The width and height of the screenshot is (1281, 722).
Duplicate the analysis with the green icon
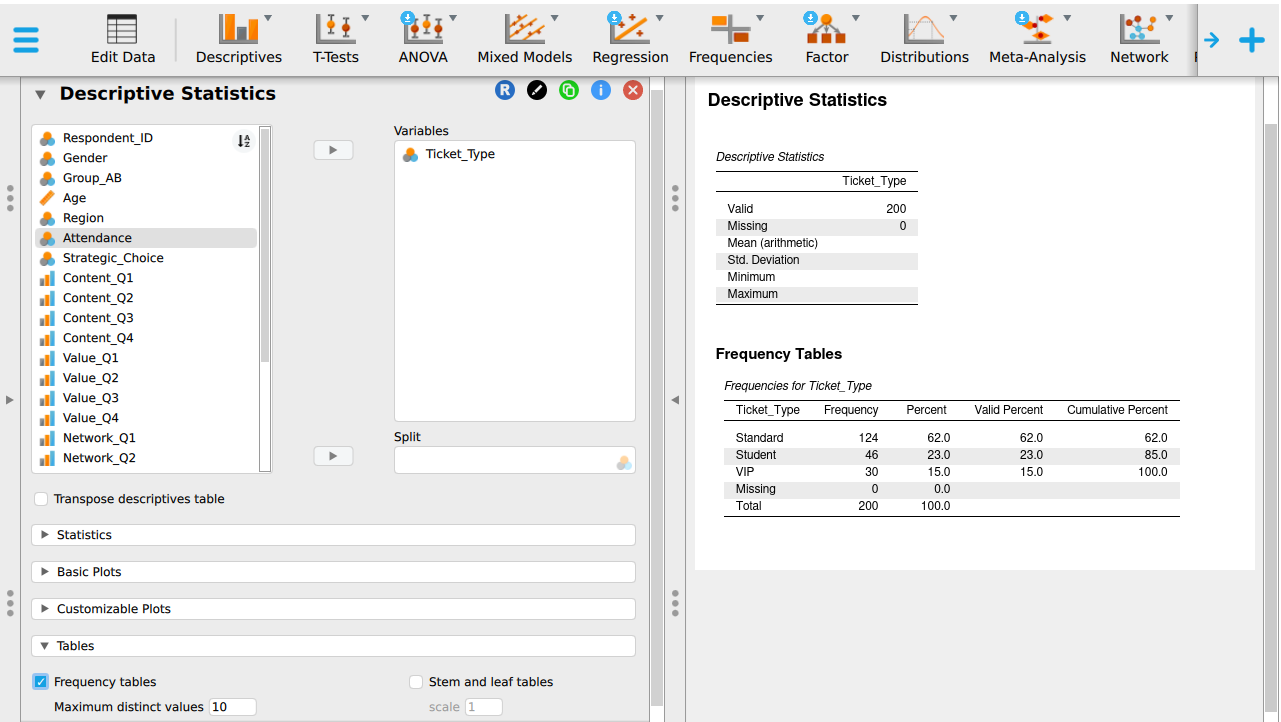point(569,90)
